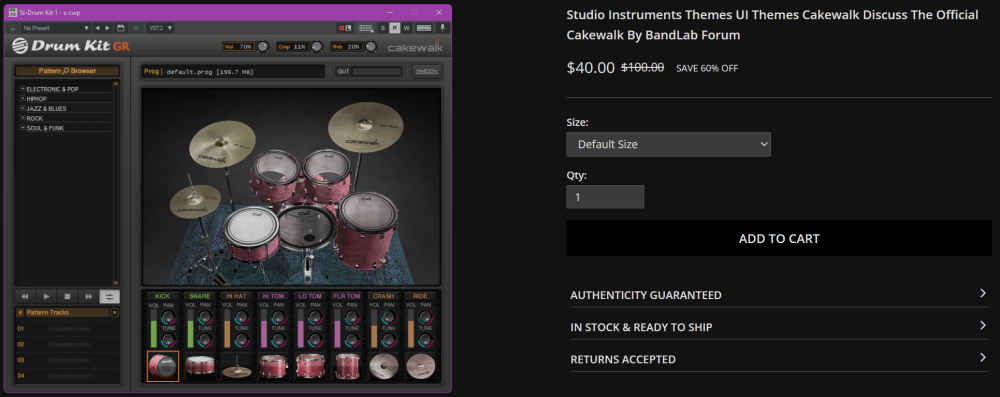Toggle the R automation read button
Viewport: 1000px width, 397px height.
coord(395,28)
